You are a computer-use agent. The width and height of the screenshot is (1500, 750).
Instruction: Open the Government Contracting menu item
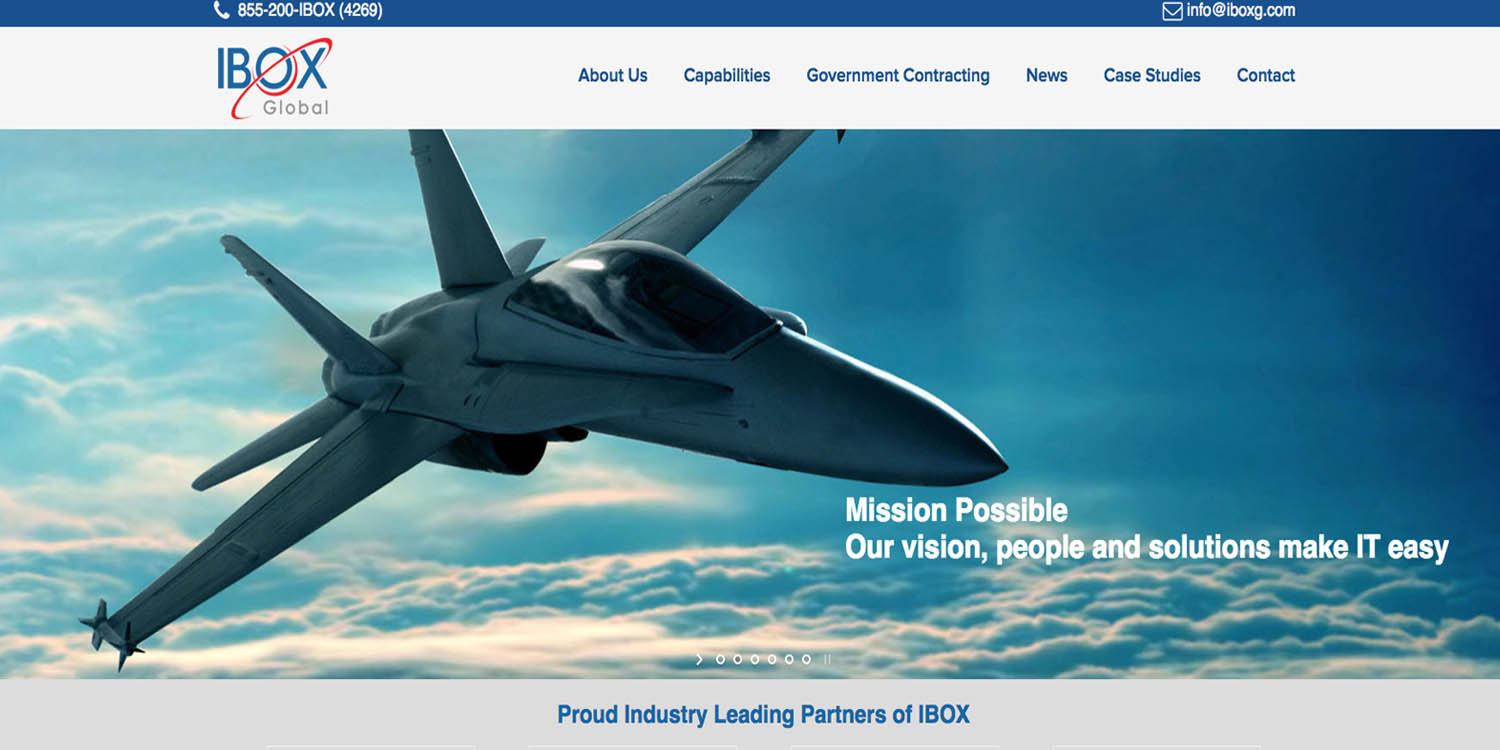pos(898,75)
